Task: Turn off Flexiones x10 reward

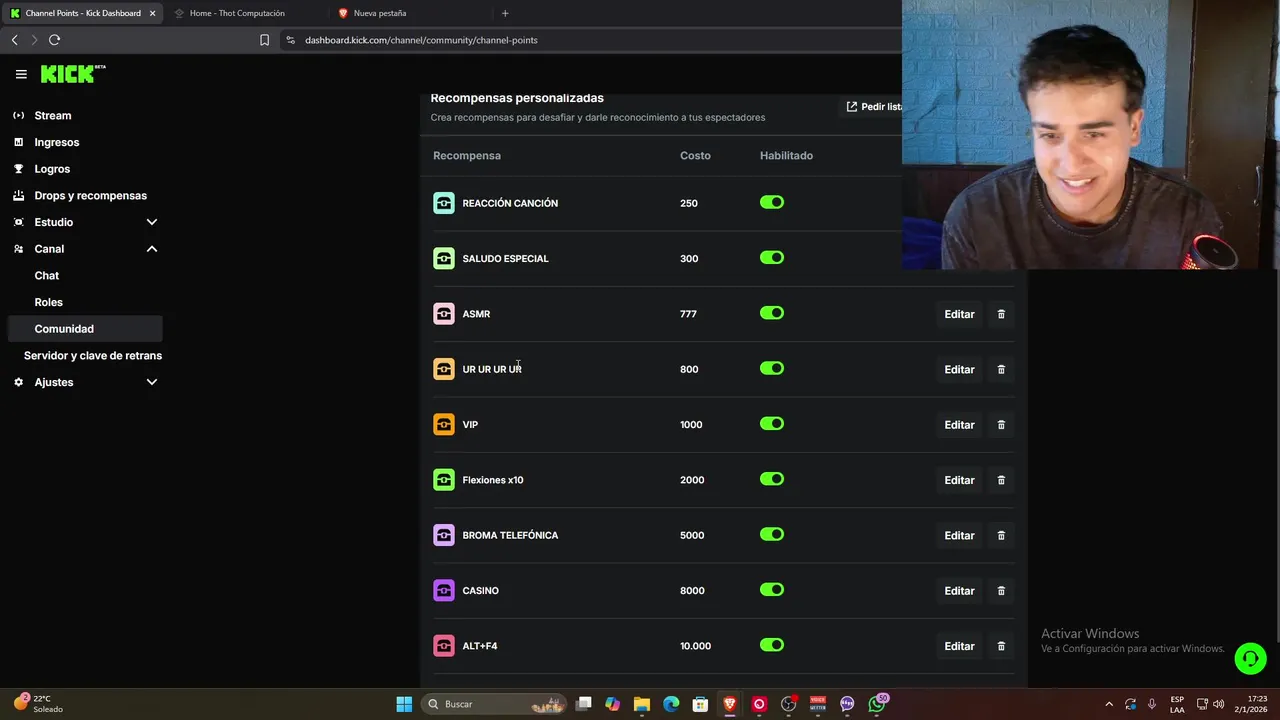Action: (772, 479)
